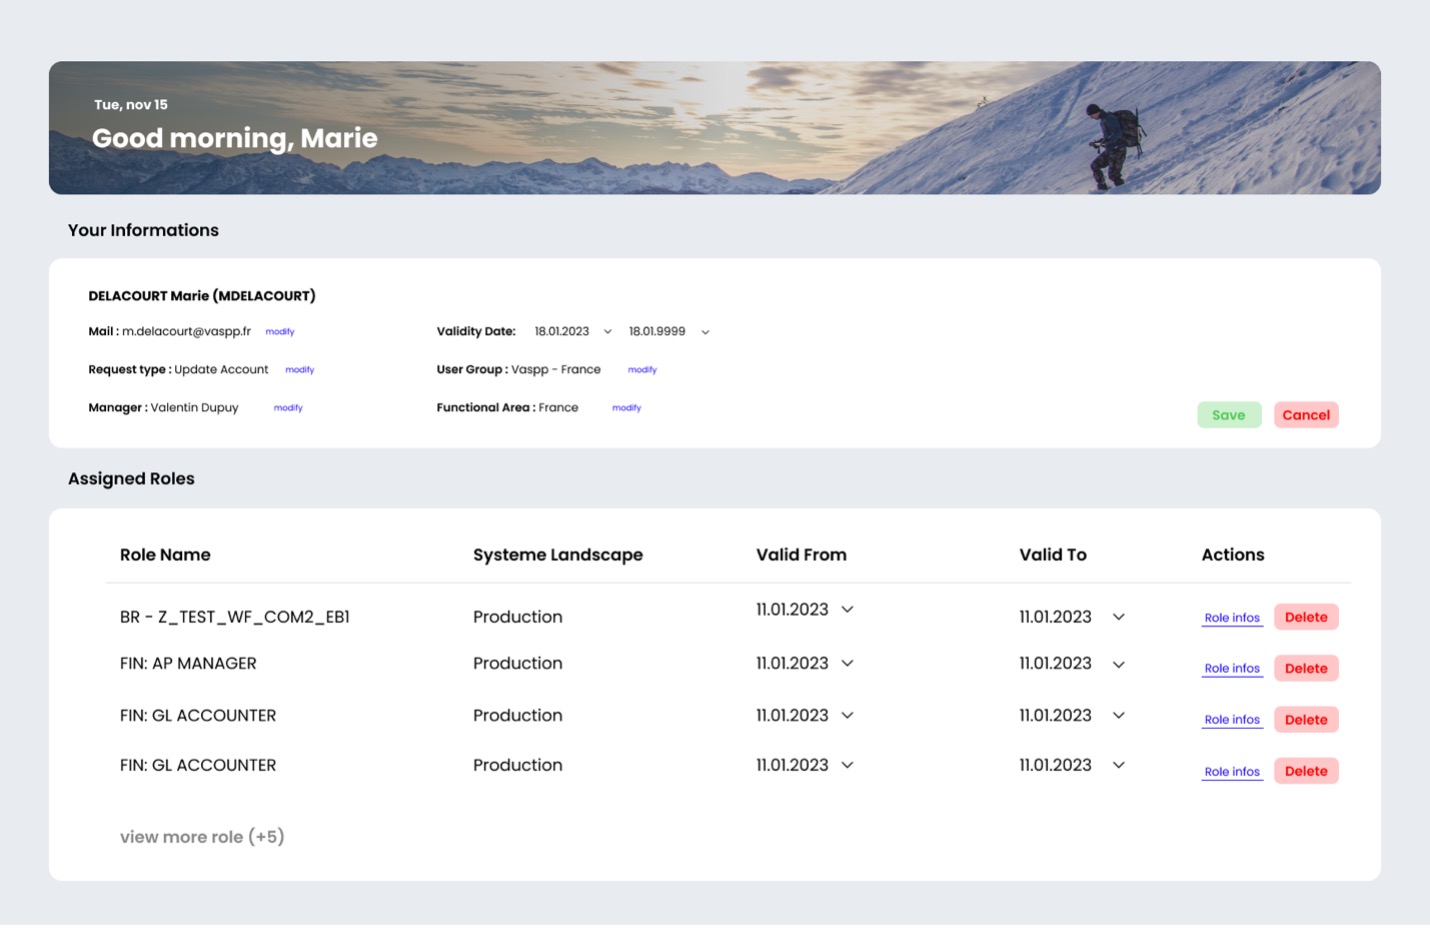Viewport: 1430px width, 928px height.
Task: Delete the FIN: AP MANAGER role
Action: [x=1305, y=668]
